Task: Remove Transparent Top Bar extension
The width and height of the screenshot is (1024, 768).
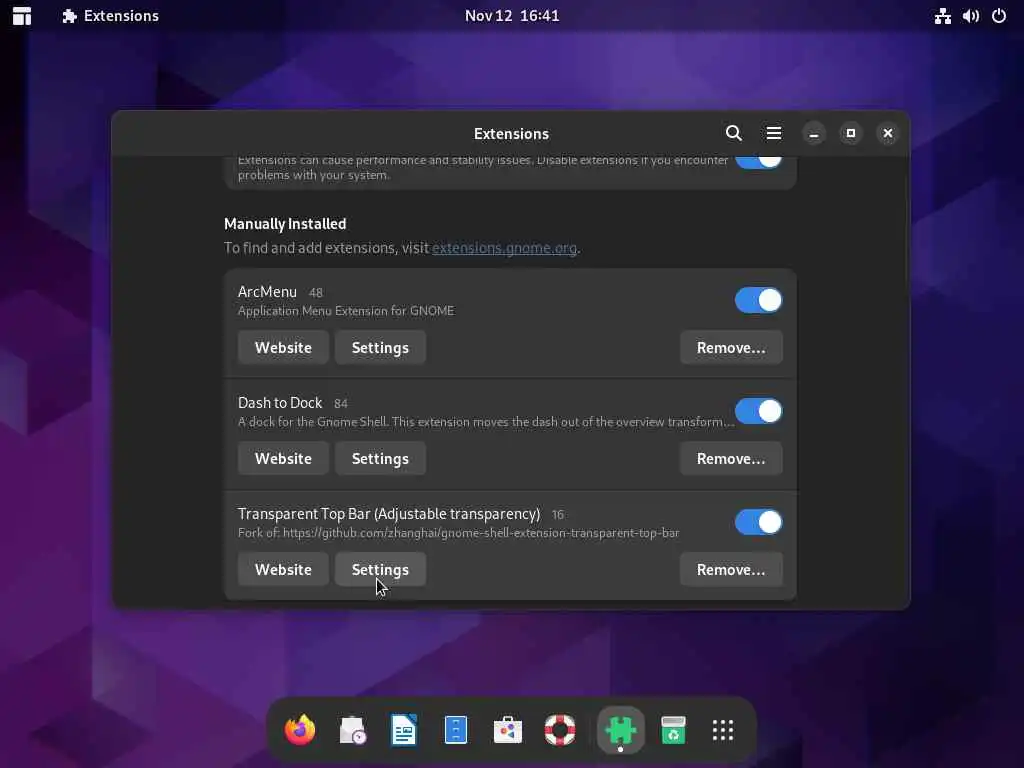Action: pyautogui.click(x=731, y=569)
